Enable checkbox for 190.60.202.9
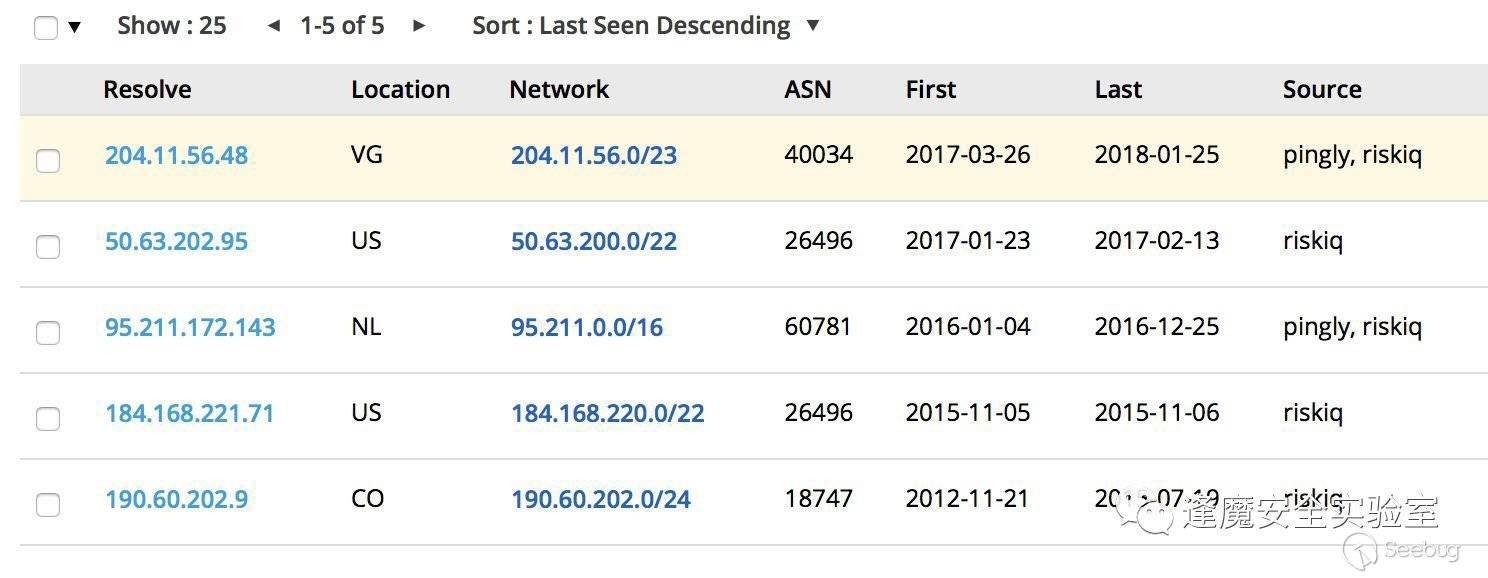 48,504
